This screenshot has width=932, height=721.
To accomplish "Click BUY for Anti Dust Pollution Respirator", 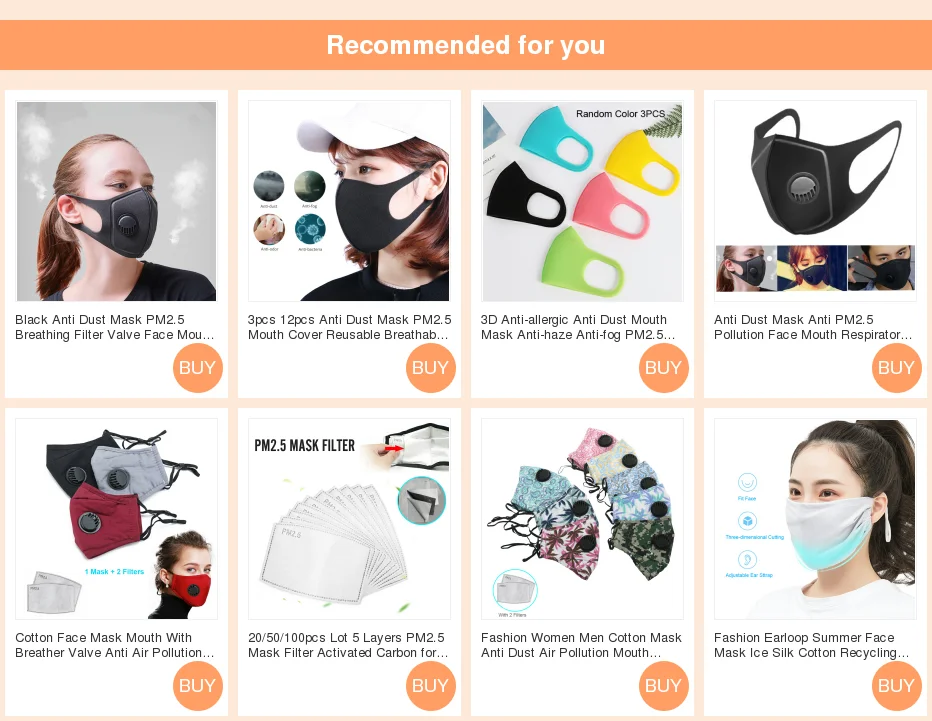I will [896, 367].
